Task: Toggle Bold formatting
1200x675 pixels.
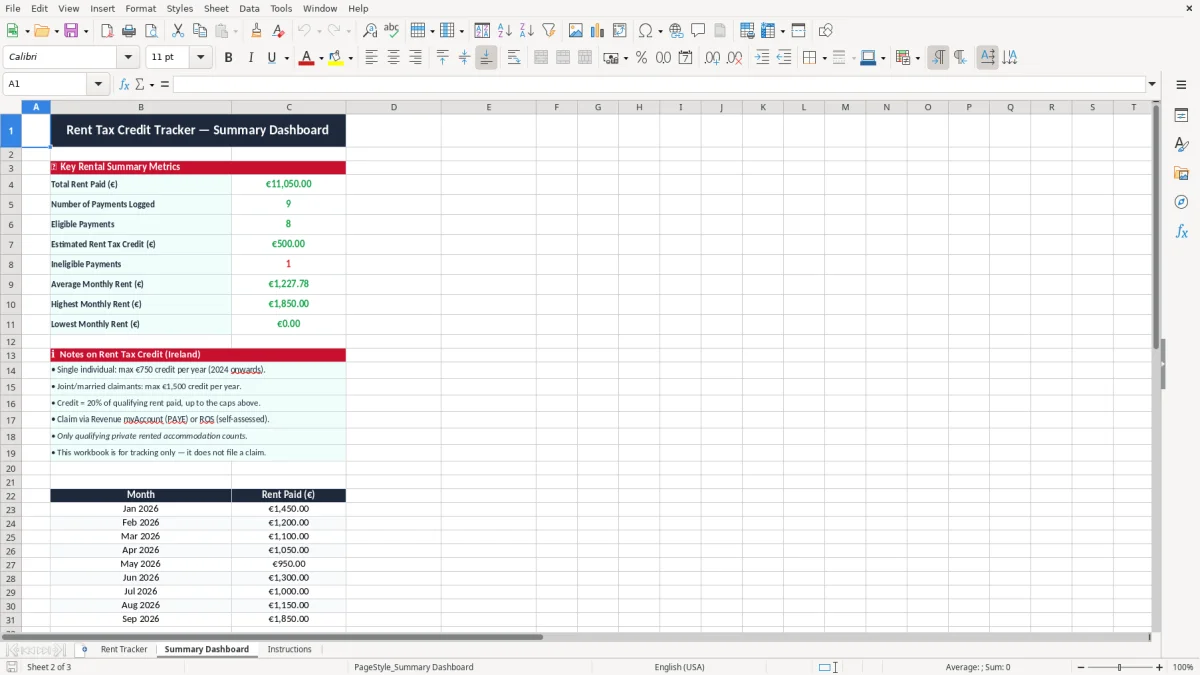Action: pos(228,58)
